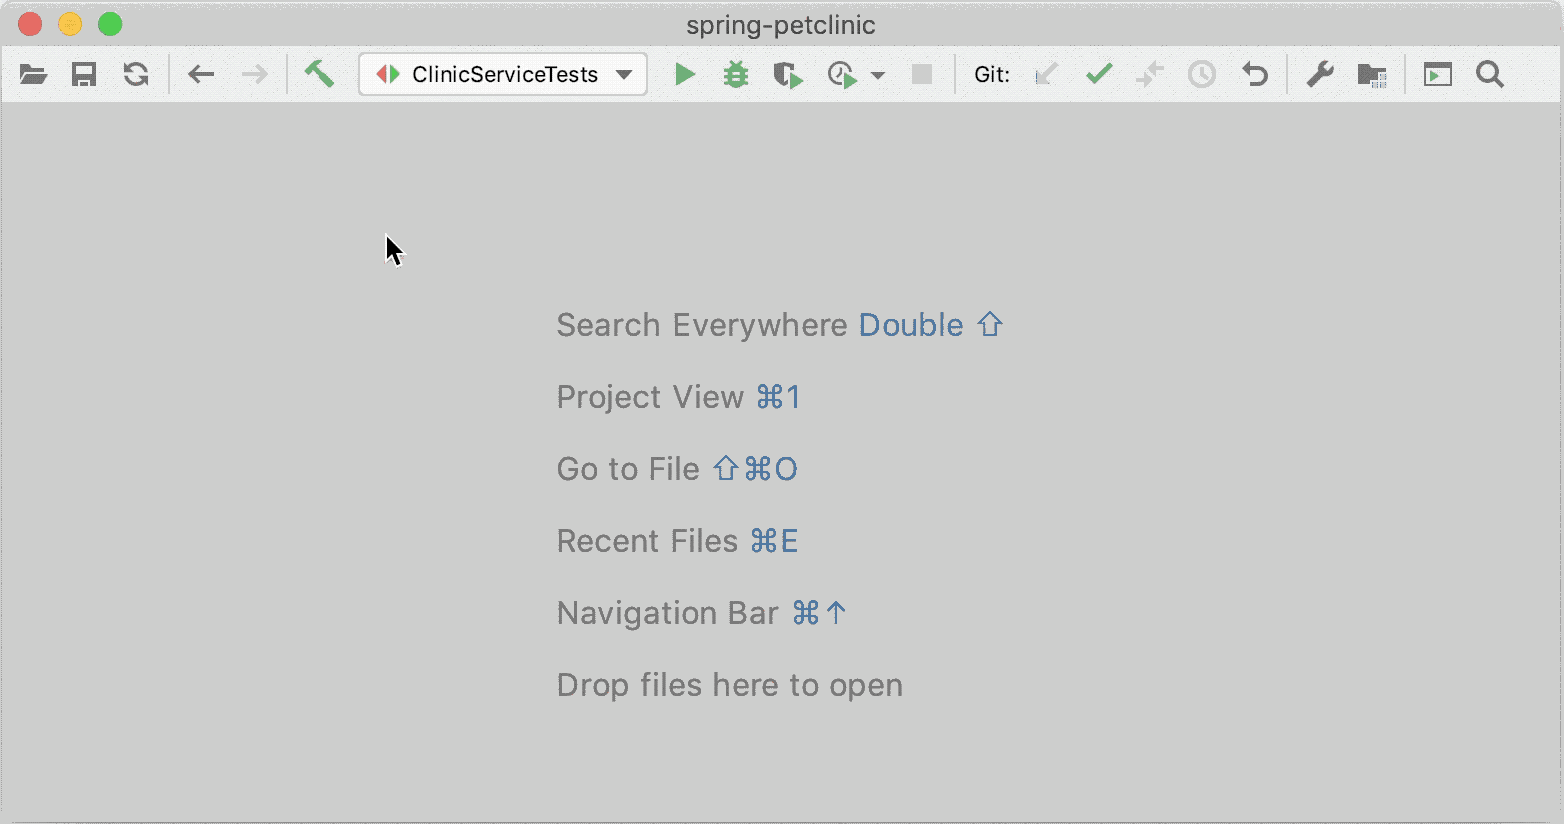Open Project Structure folder icon
The height and width of the screenshot is (824, 1564).
click(x=1371, y=75)
